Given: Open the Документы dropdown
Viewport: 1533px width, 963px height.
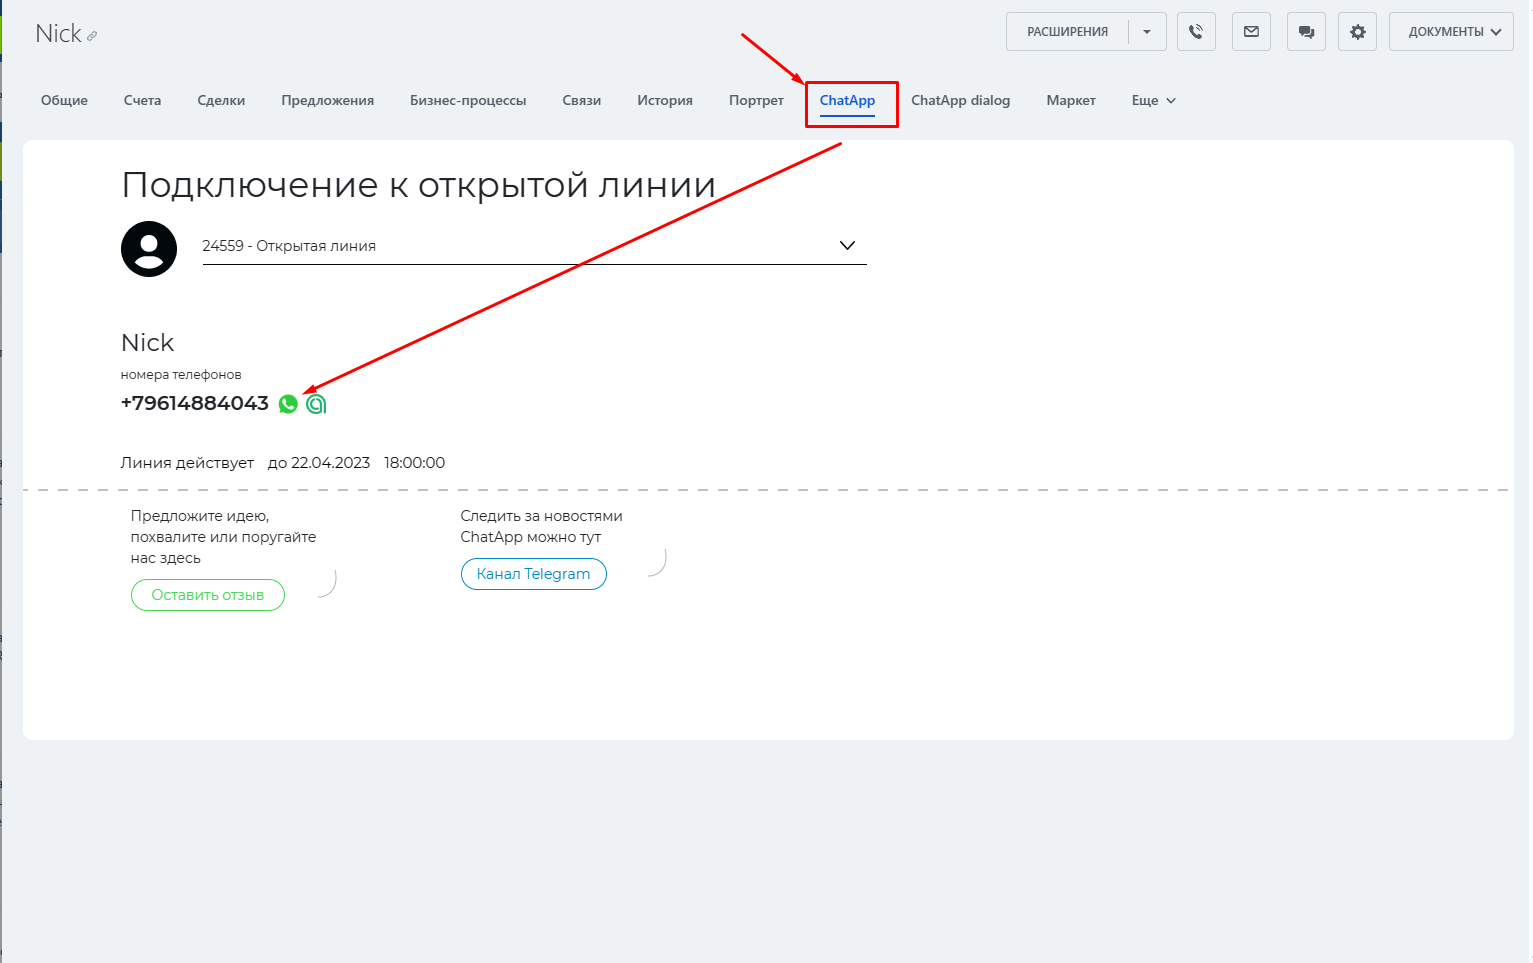Looking at the screenshot, I should [1451, 32].
